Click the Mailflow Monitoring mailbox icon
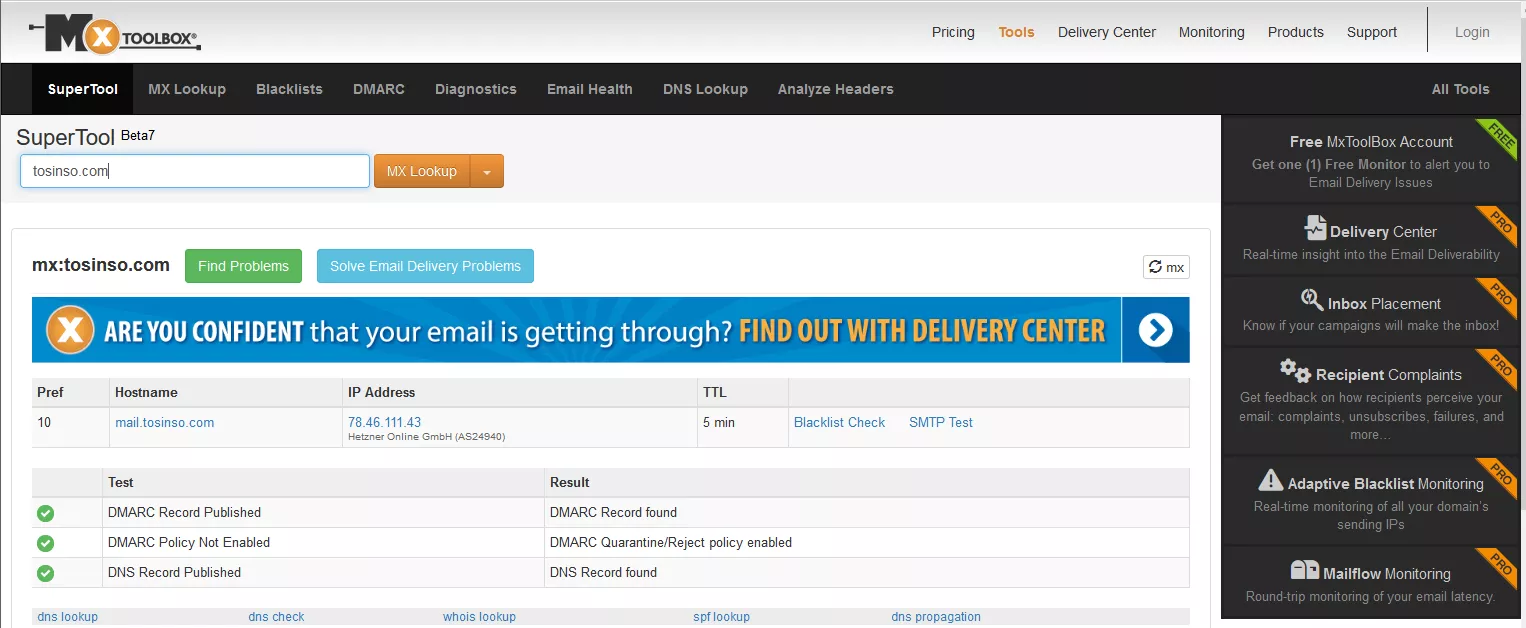The image size is (1526, 628). 1304,570
